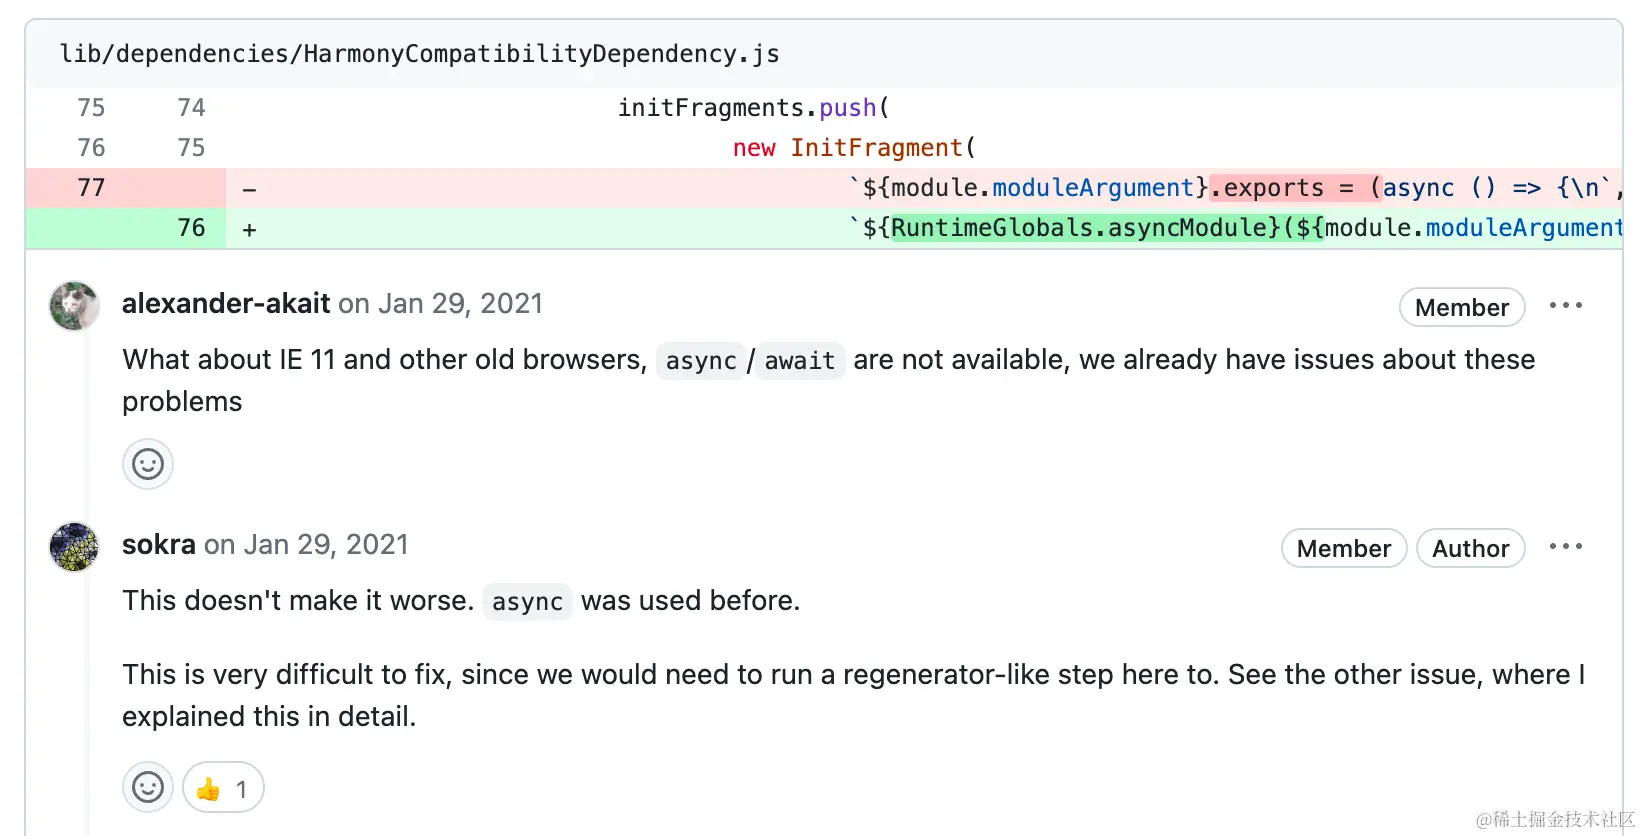
Task: Select deleted line number 77 in diff
Action: tap(91, 188)
